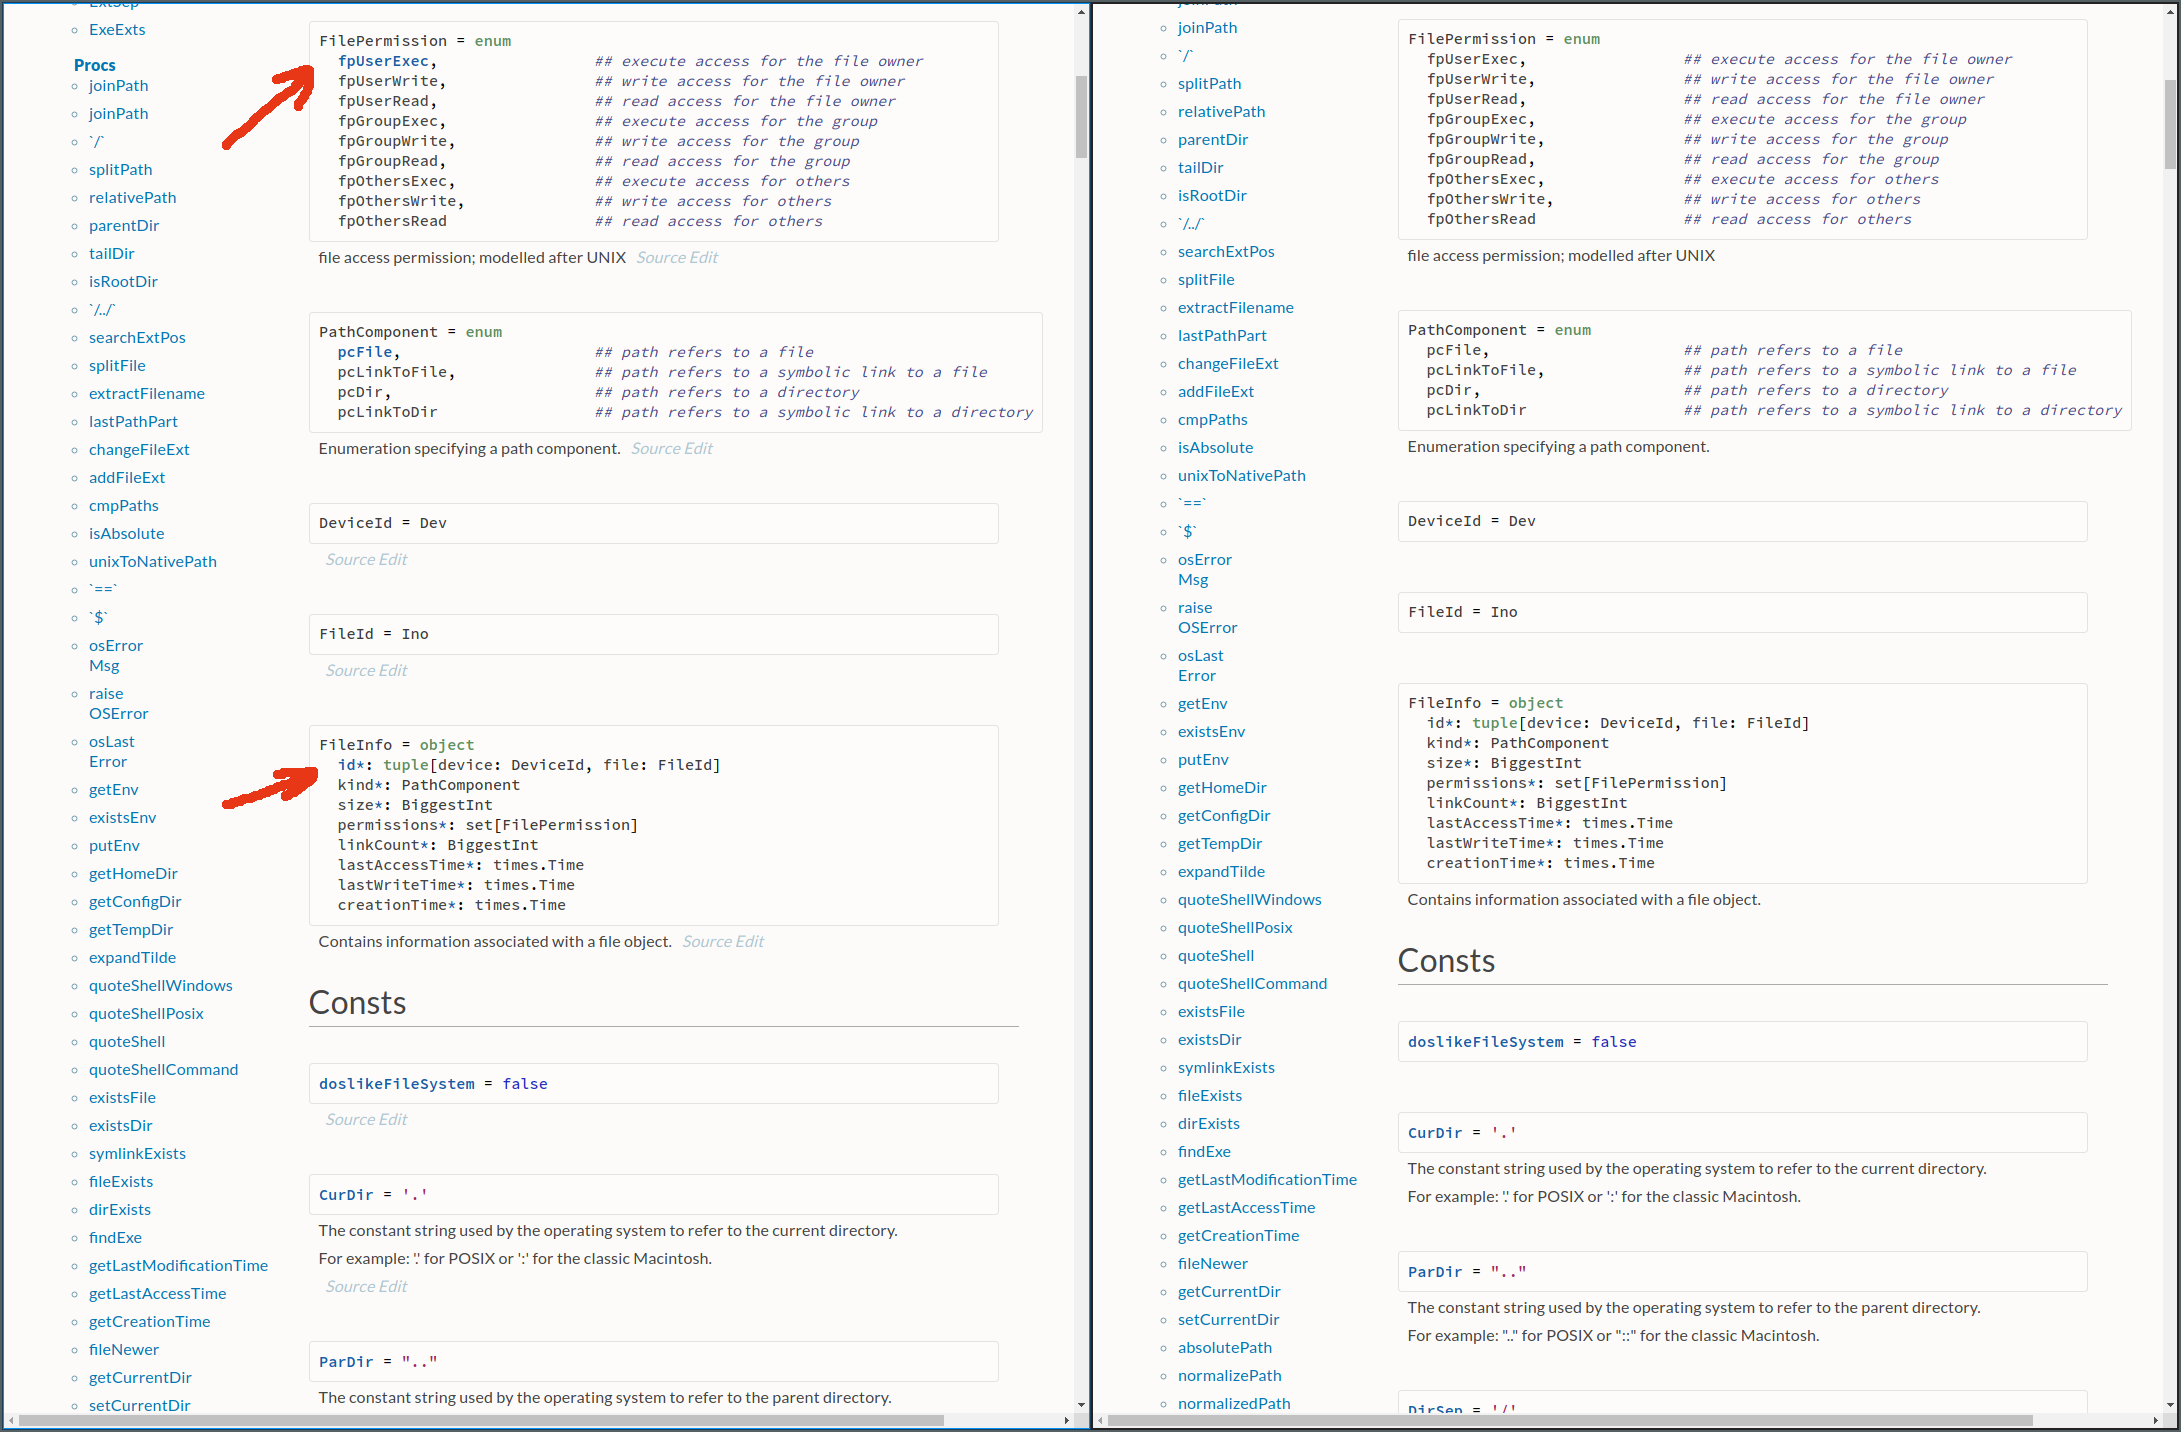Click Edit link after 'Enumeration specifying a path component'
This screenshot has width=2181, height=1432.
[698, 449]
